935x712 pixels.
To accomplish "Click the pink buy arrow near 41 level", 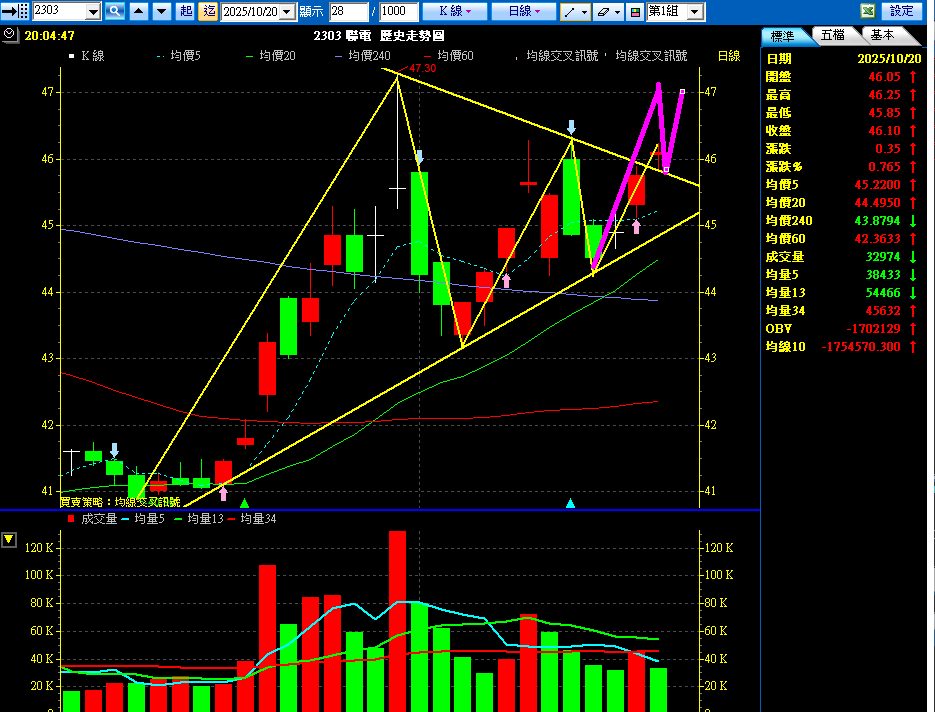I will (x=223, y=493).
